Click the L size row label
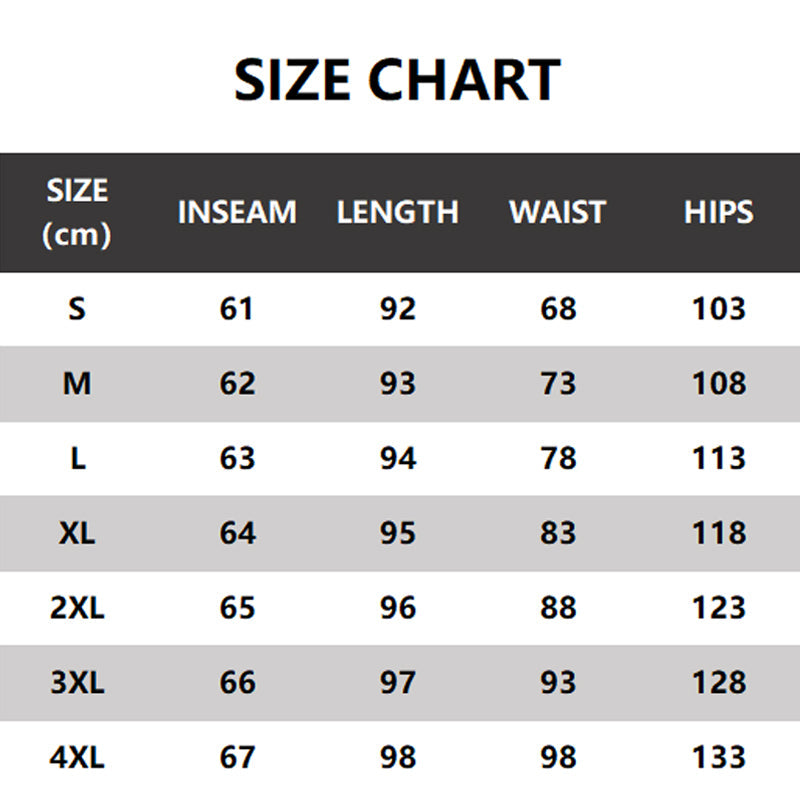The height and width of the screenshot is (800, 800). tap(77, 458)
